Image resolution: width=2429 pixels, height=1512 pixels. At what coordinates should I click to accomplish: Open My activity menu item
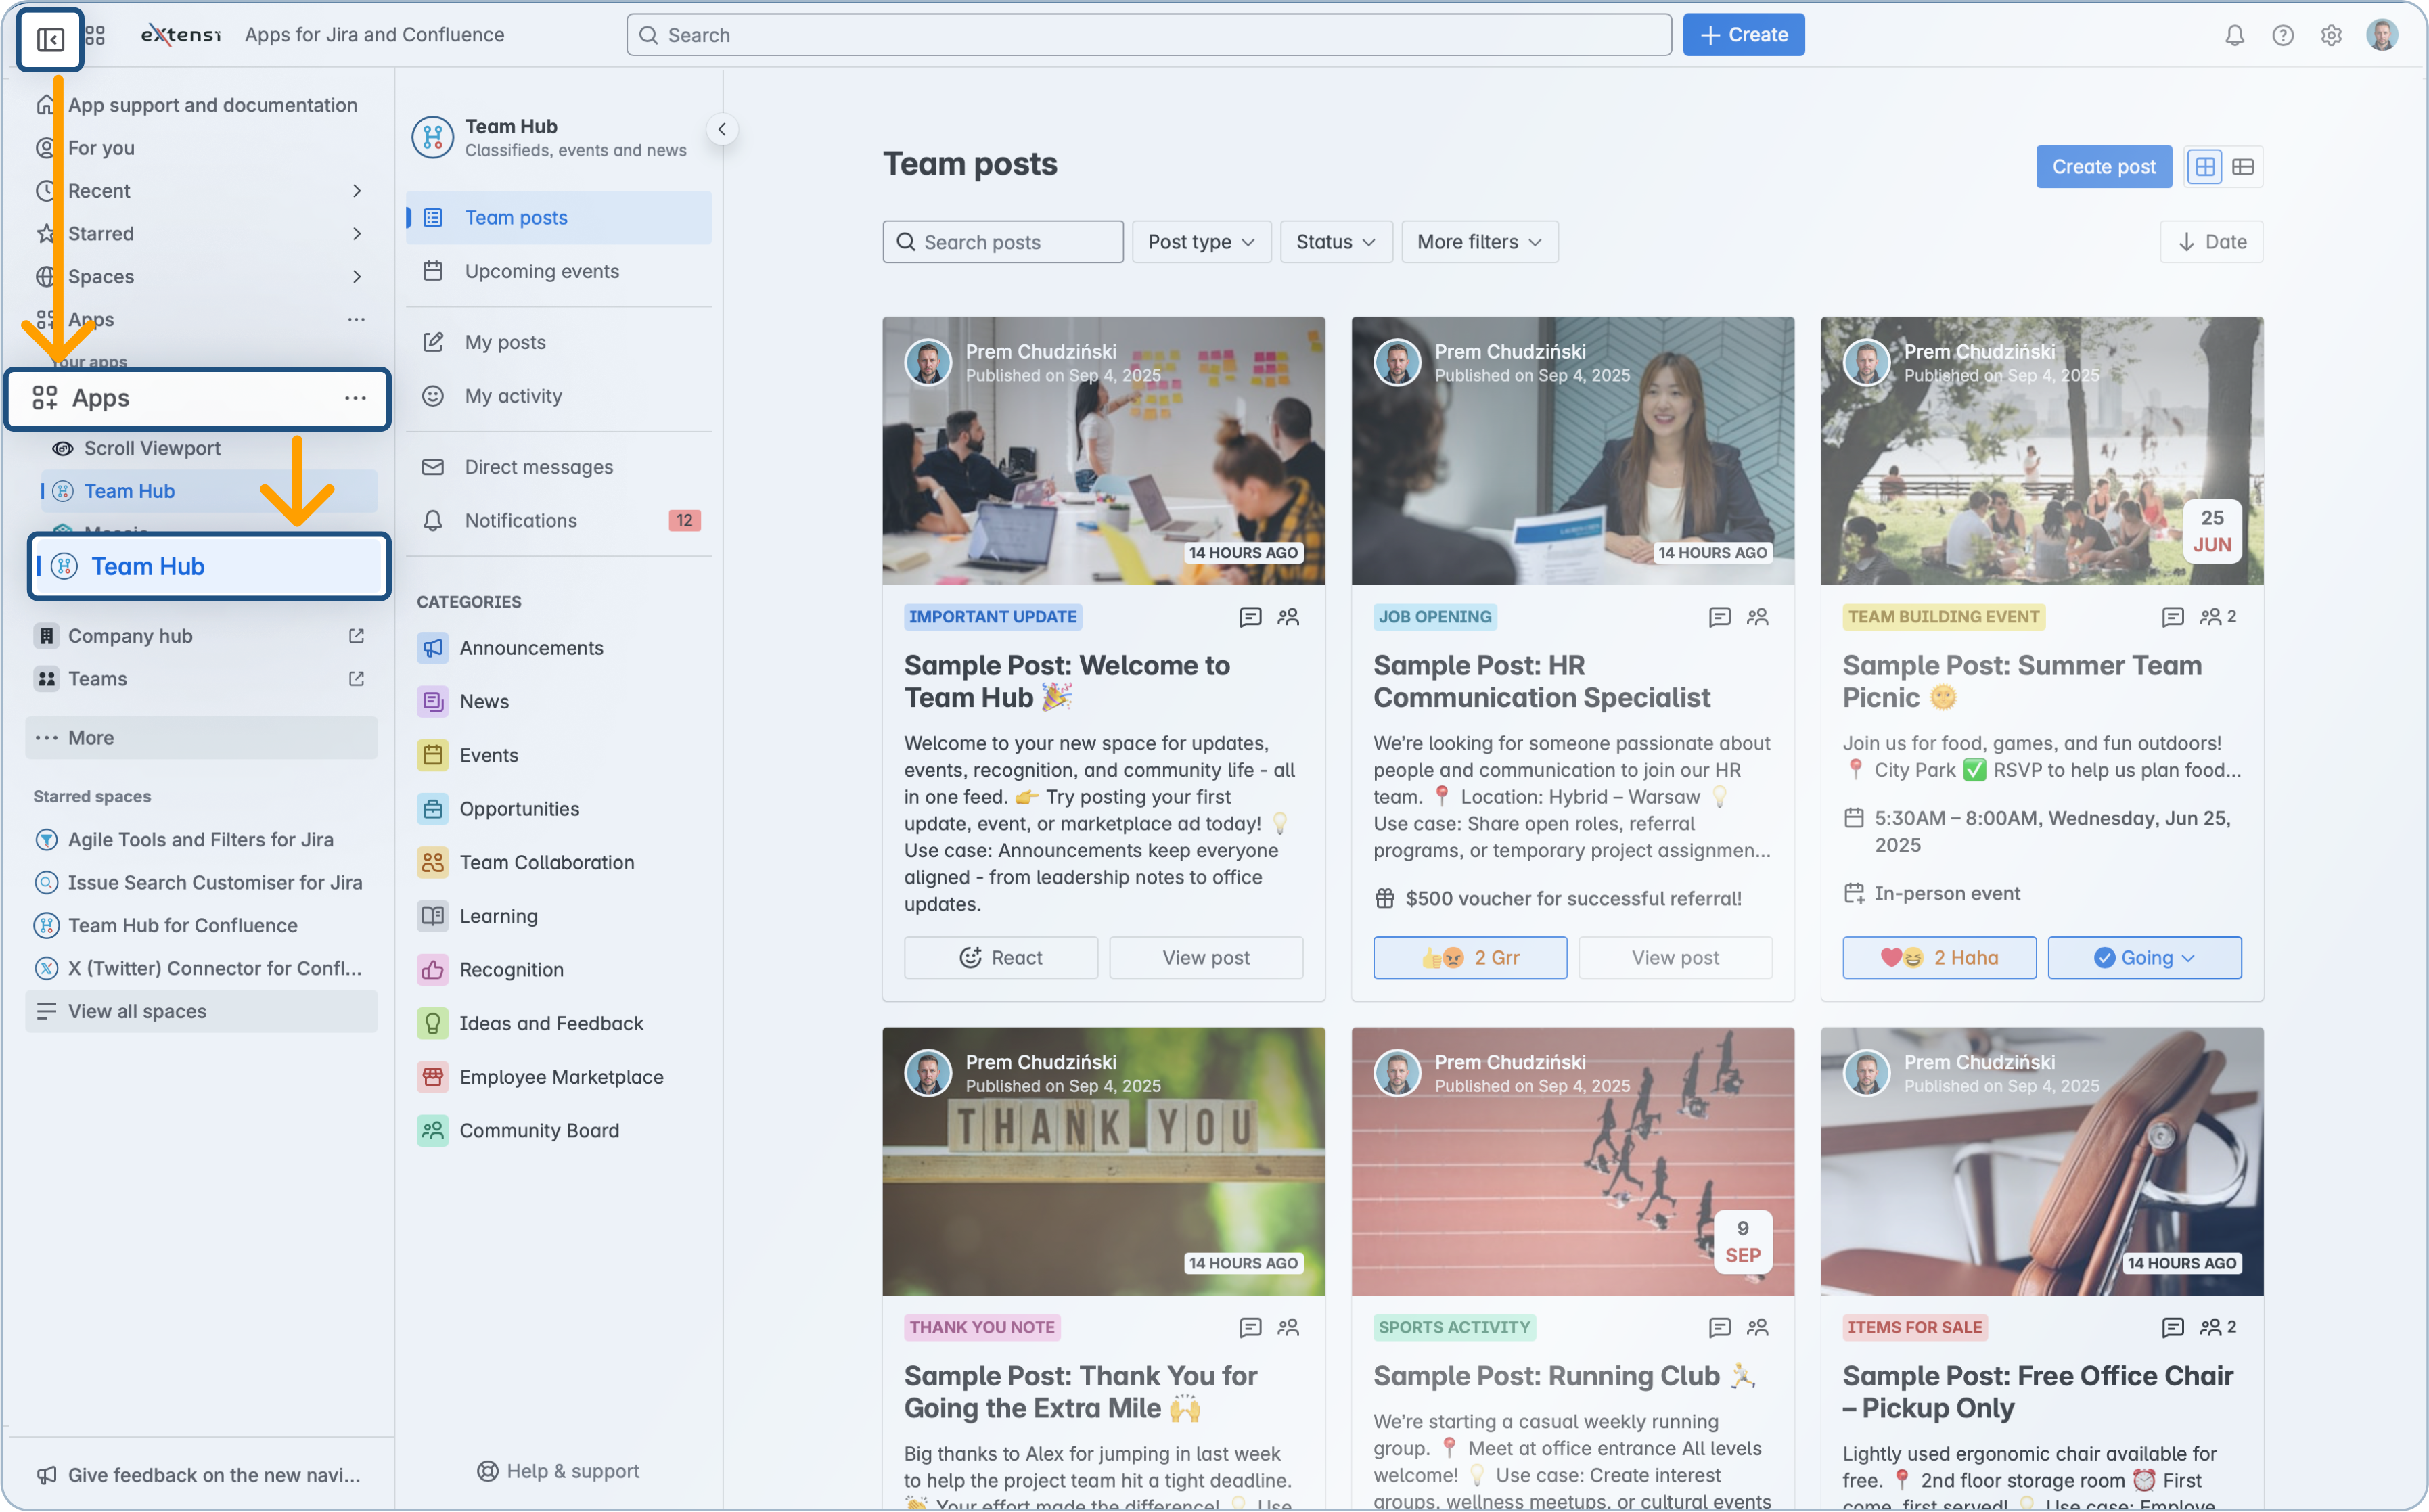[513, 396]
